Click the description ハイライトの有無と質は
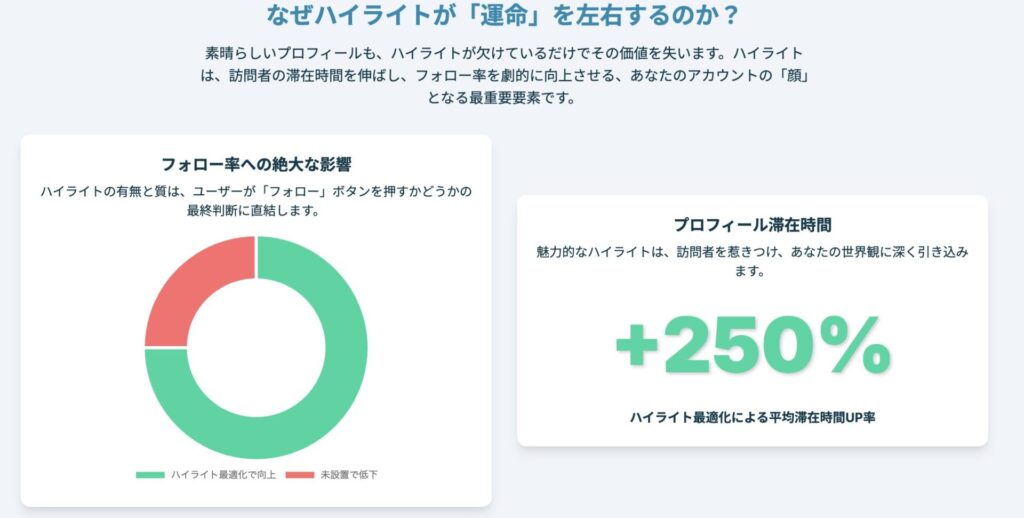Viewport: 1024px width, 518px height. tap(256, 201)
